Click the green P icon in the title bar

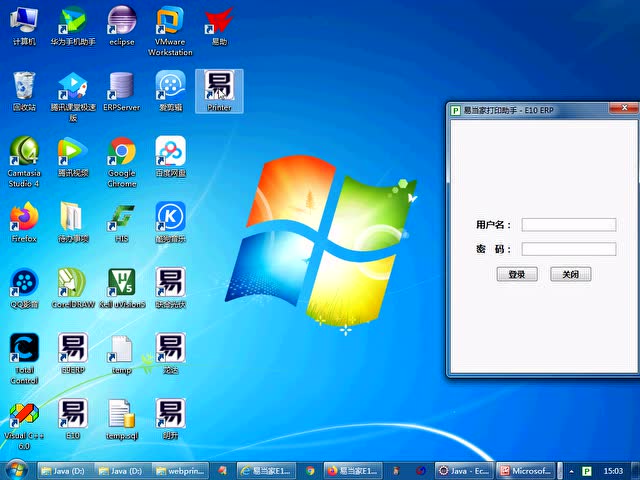455,110
